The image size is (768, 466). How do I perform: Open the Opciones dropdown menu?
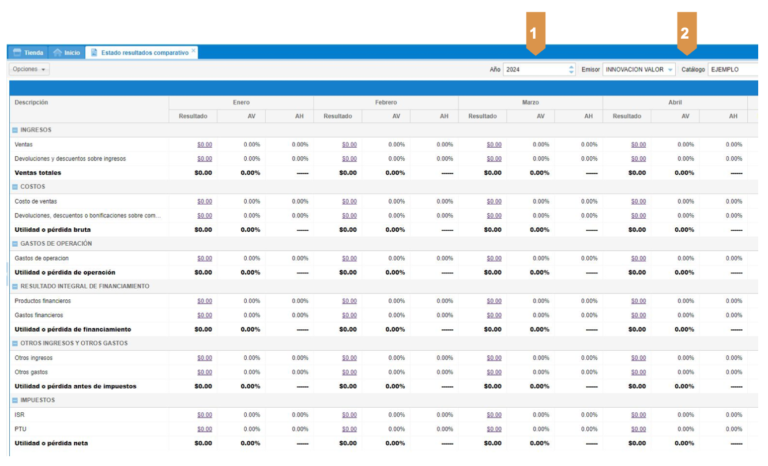click(30, 69)
